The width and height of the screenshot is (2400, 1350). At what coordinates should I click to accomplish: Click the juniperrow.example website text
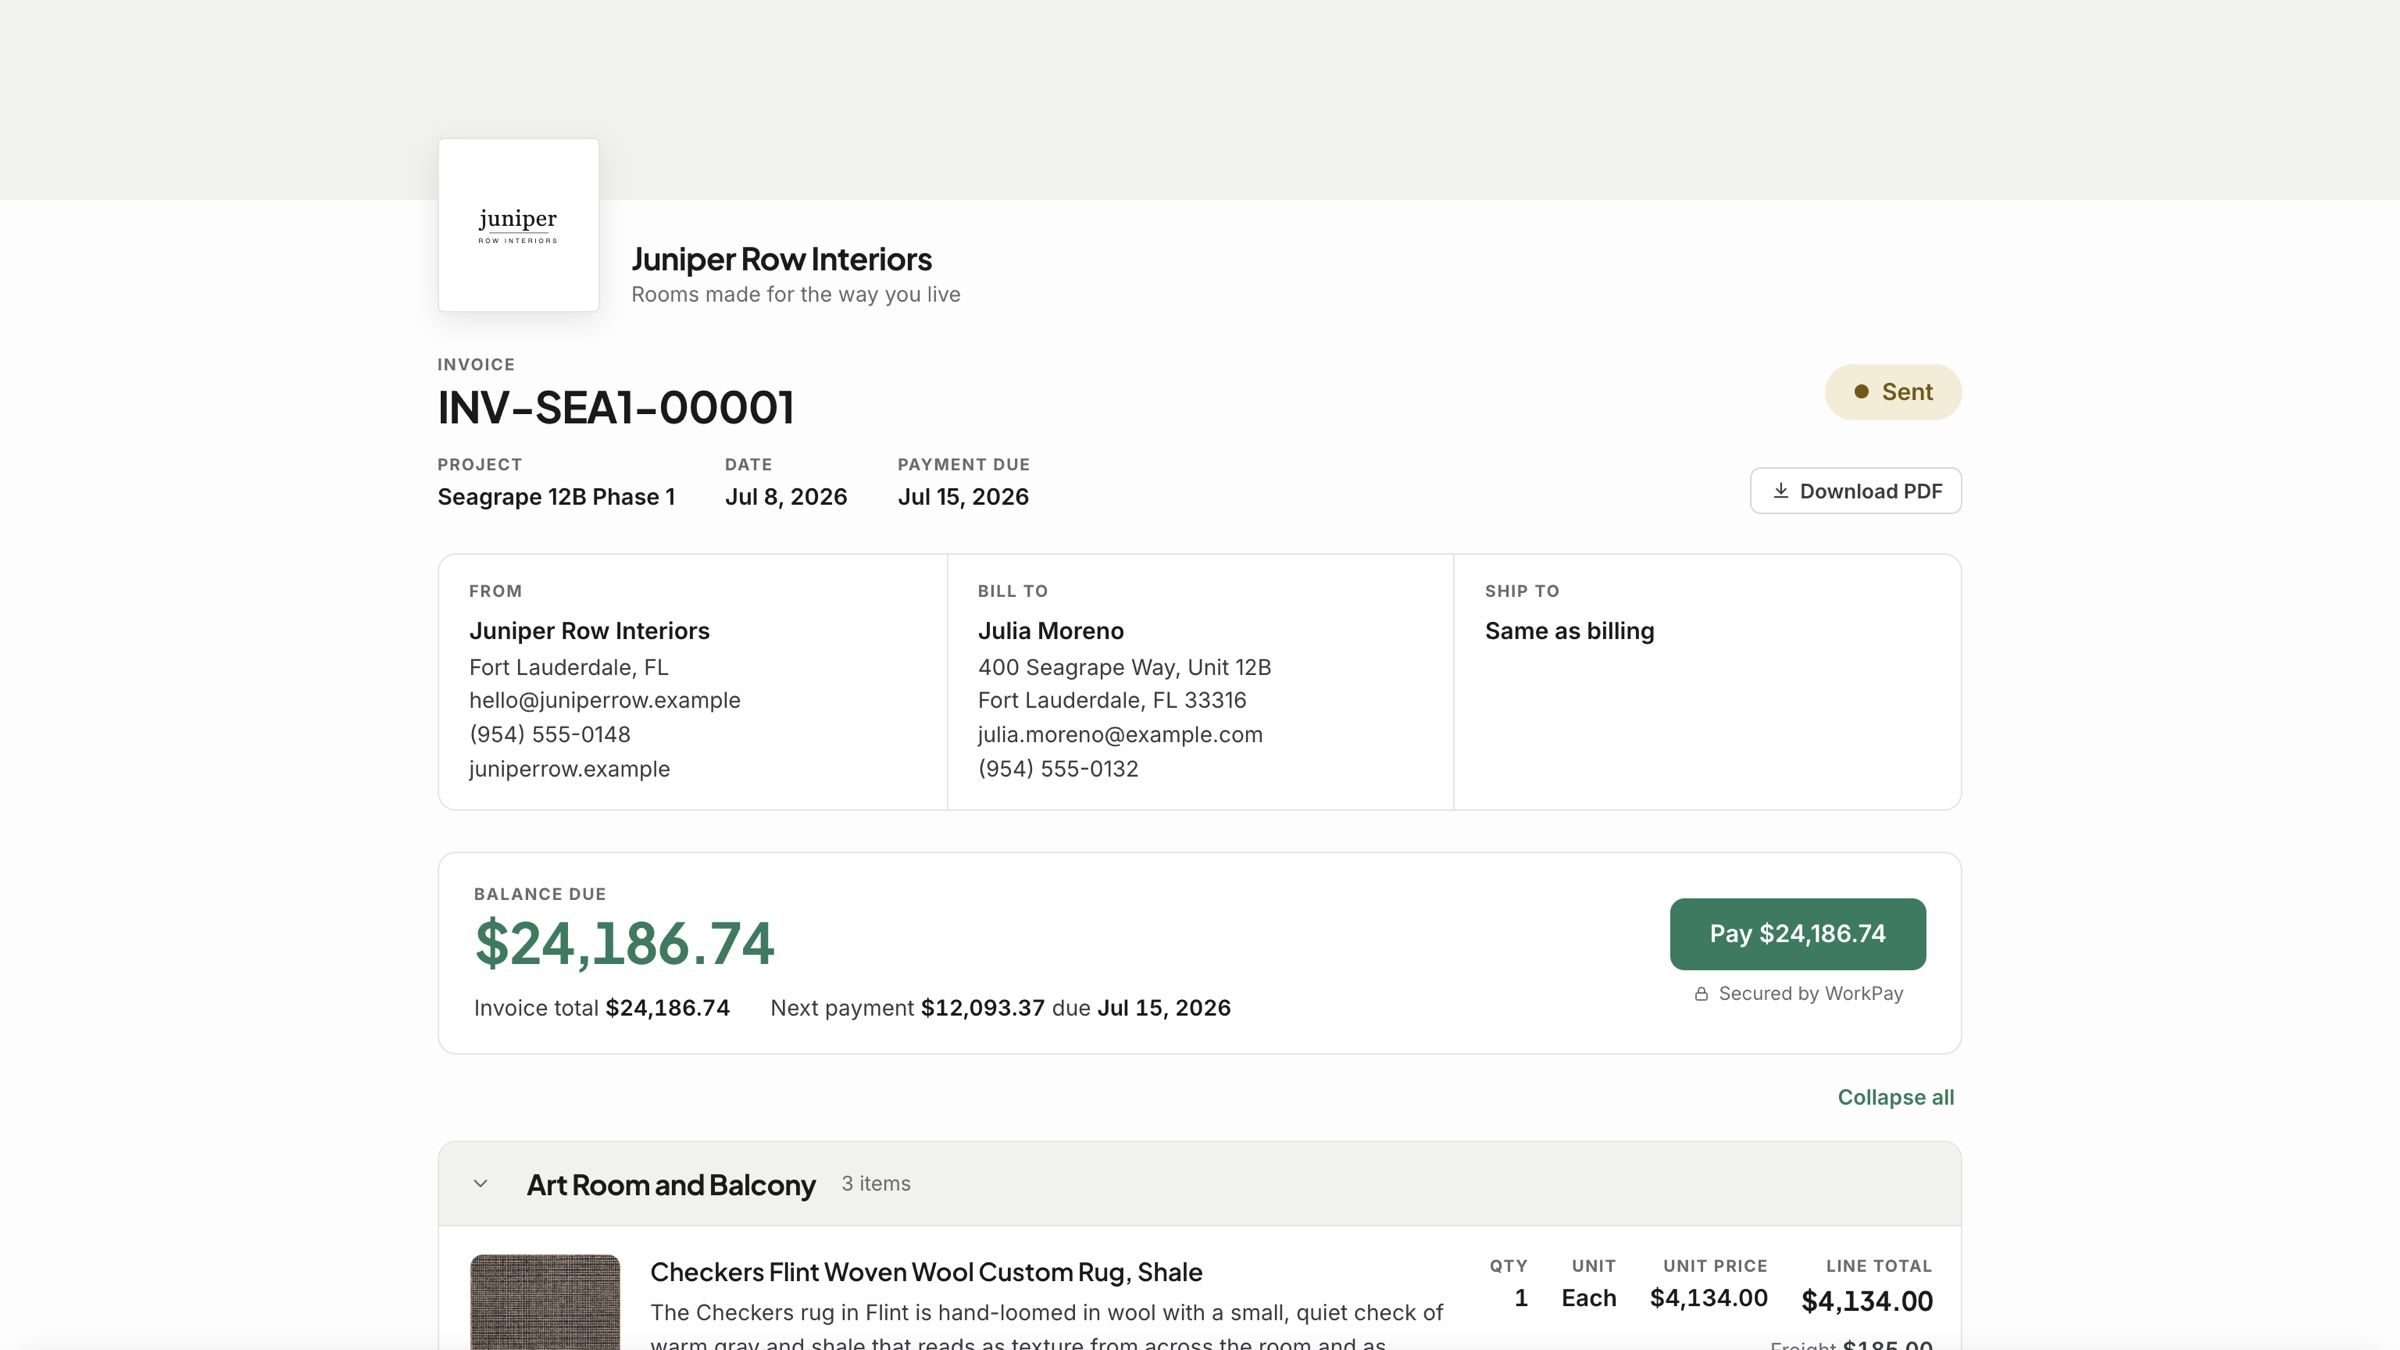pos(569,769)
